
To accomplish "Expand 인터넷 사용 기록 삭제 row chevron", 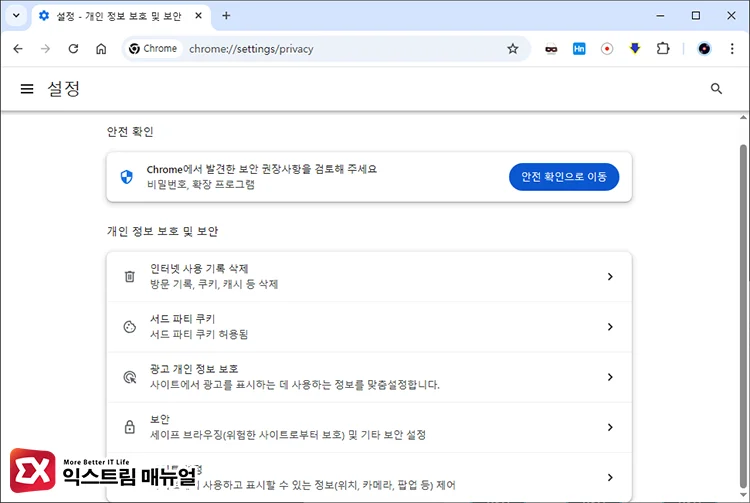I will tap(610, 276).
